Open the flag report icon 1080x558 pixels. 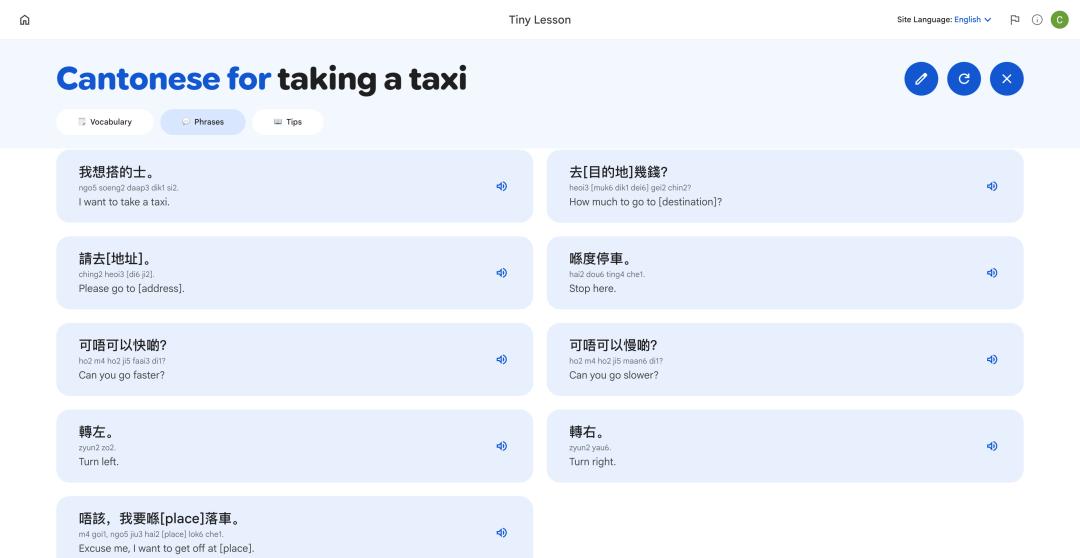(x=1015, y=20)
